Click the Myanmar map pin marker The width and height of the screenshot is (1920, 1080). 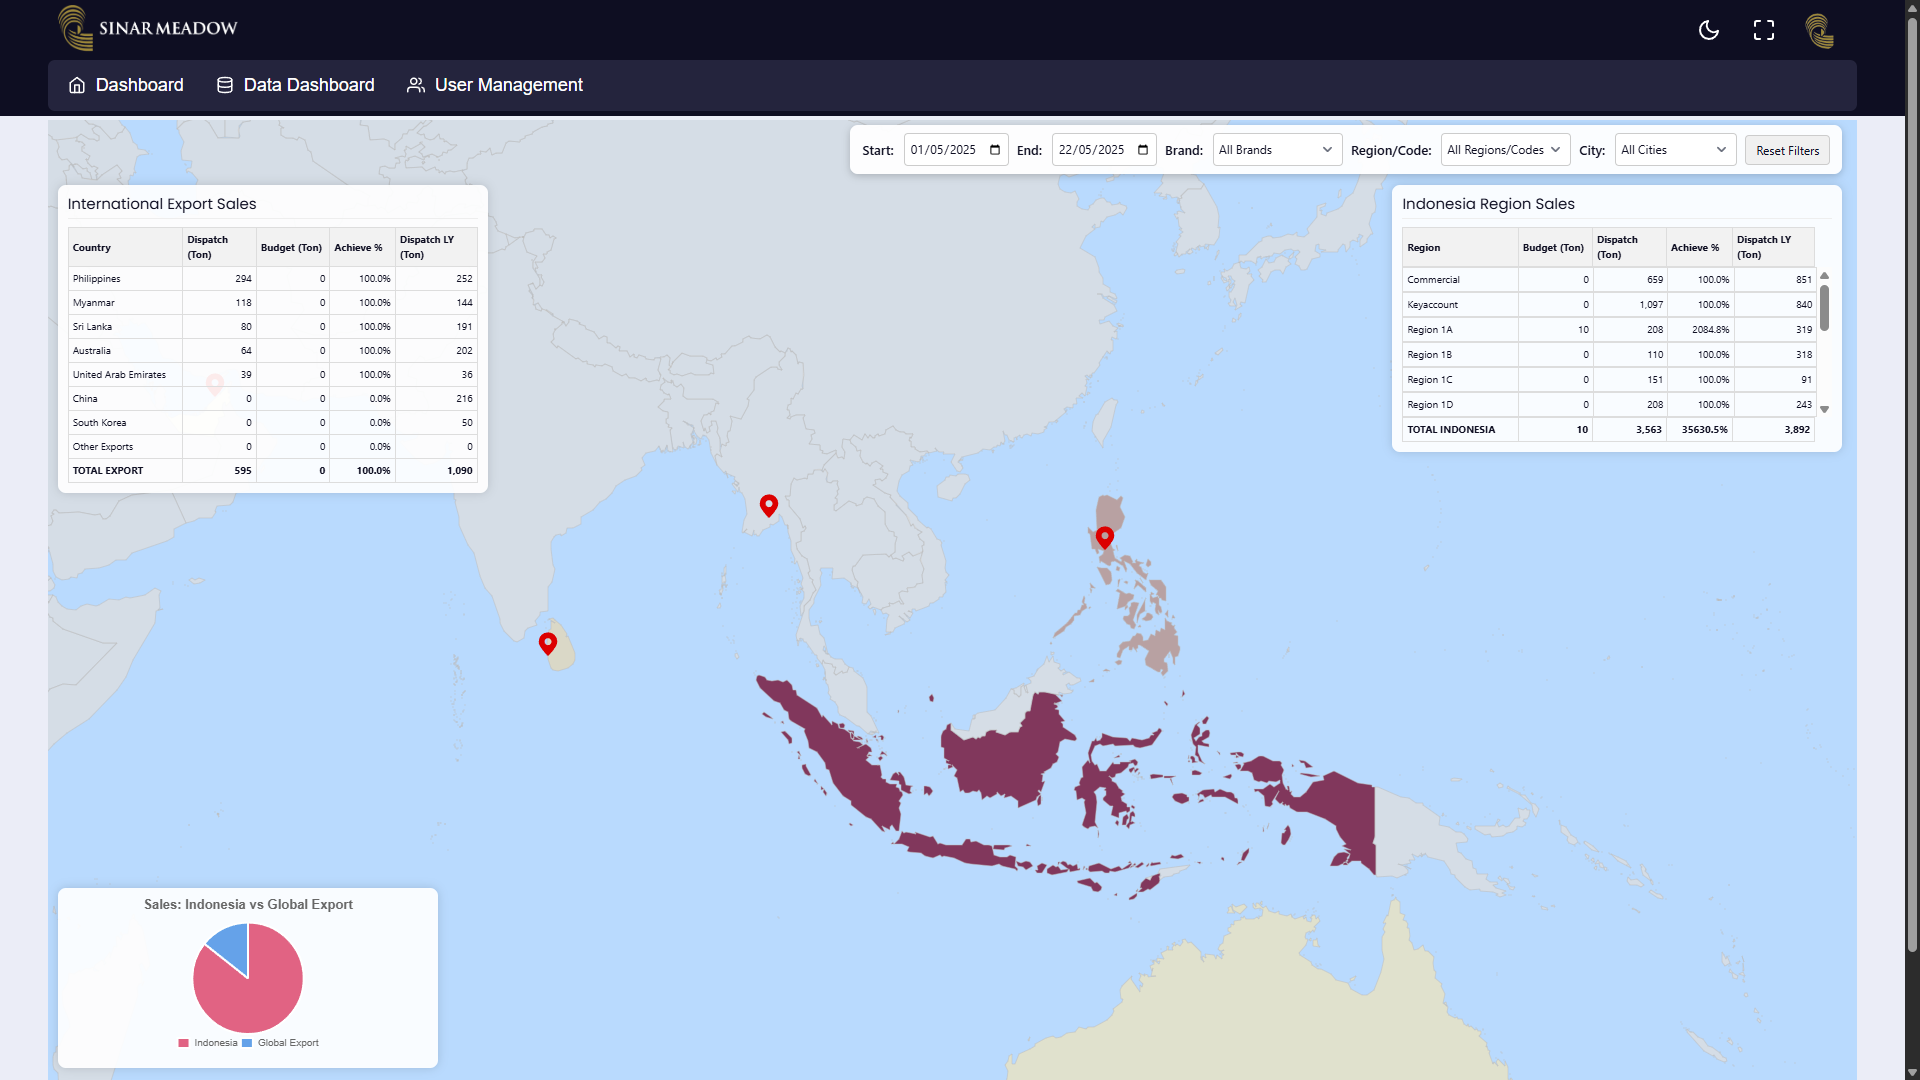pos(768,505)
